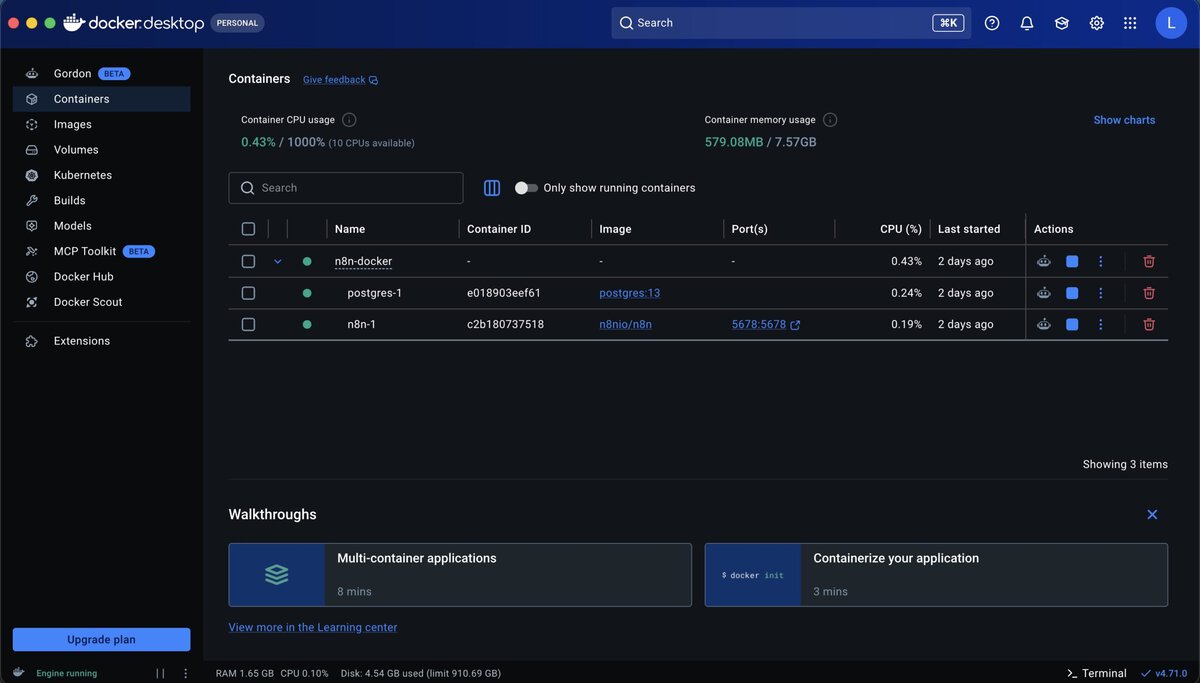Delete the n8n-docker stack
The image size is (1200, 683).
(1149, 261)
